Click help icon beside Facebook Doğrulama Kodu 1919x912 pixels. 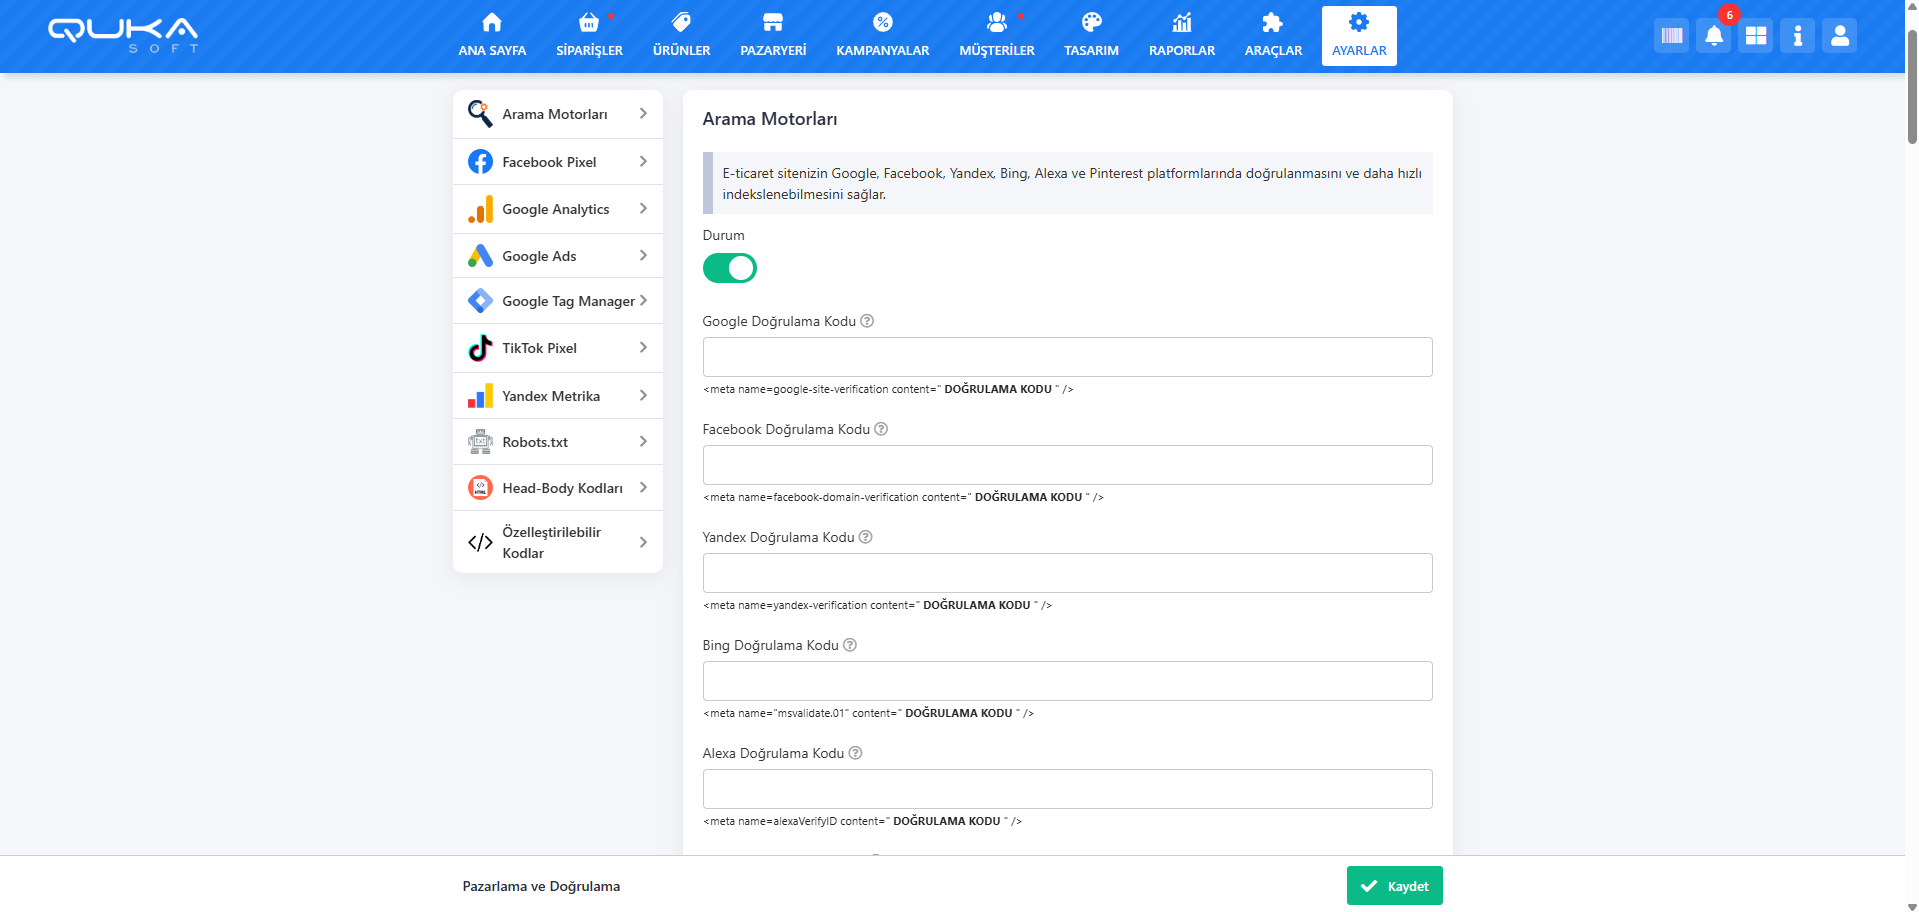click(x=881, y=429)
